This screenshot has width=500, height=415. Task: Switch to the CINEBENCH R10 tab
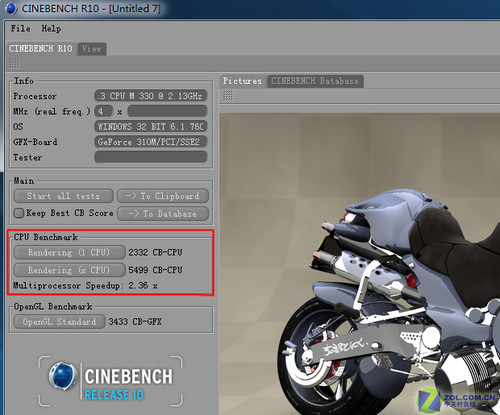click(41, 49)
